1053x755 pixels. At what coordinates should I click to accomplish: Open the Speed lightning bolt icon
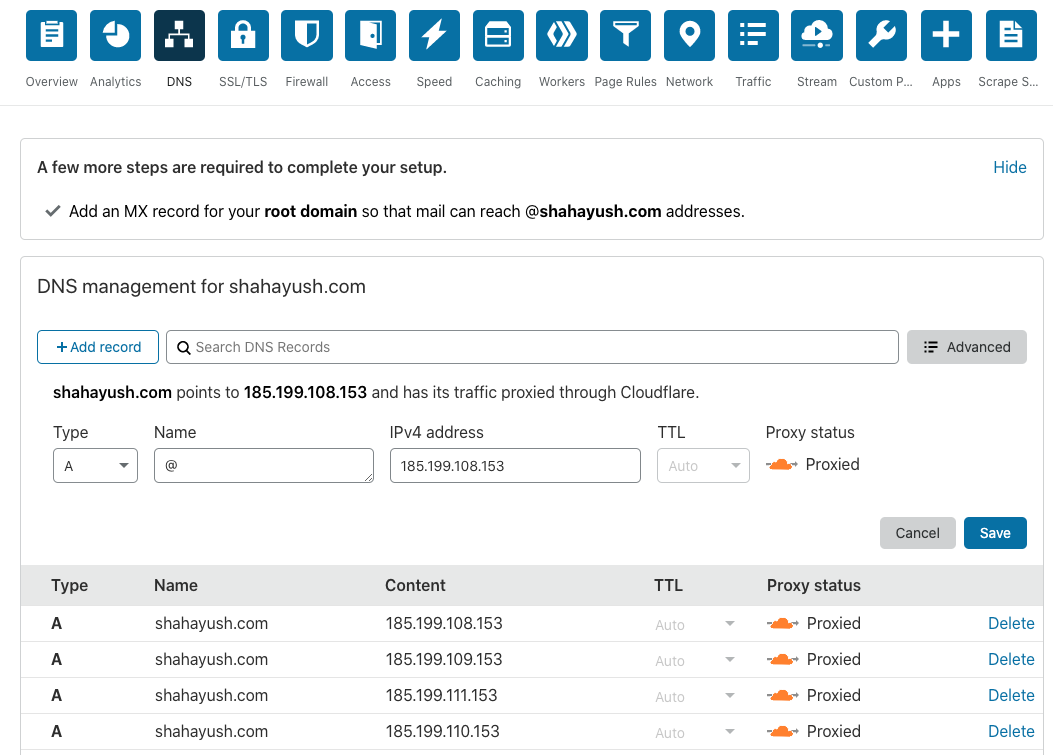click(x=434, y=36)
